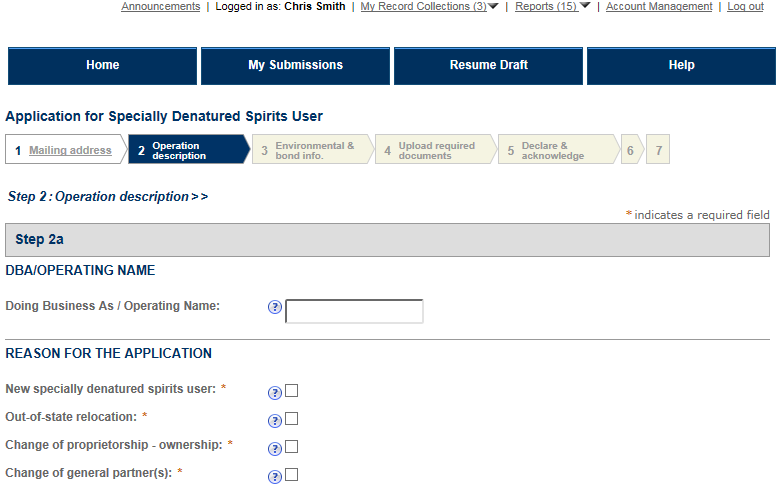
Task: Focus the Doing Business As text field
Action: coord(354,311)
